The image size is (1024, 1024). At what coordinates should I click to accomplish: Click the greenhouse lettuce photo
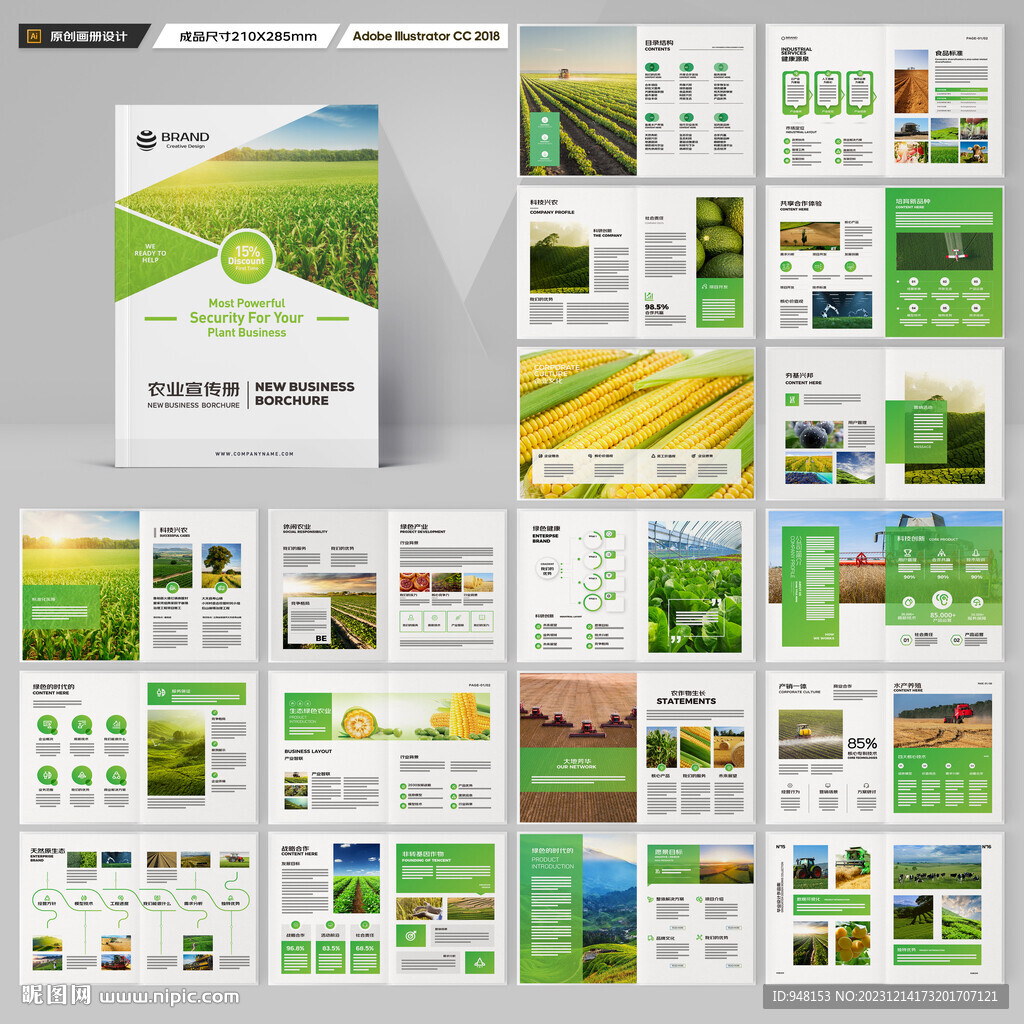[x=695, y=587]
